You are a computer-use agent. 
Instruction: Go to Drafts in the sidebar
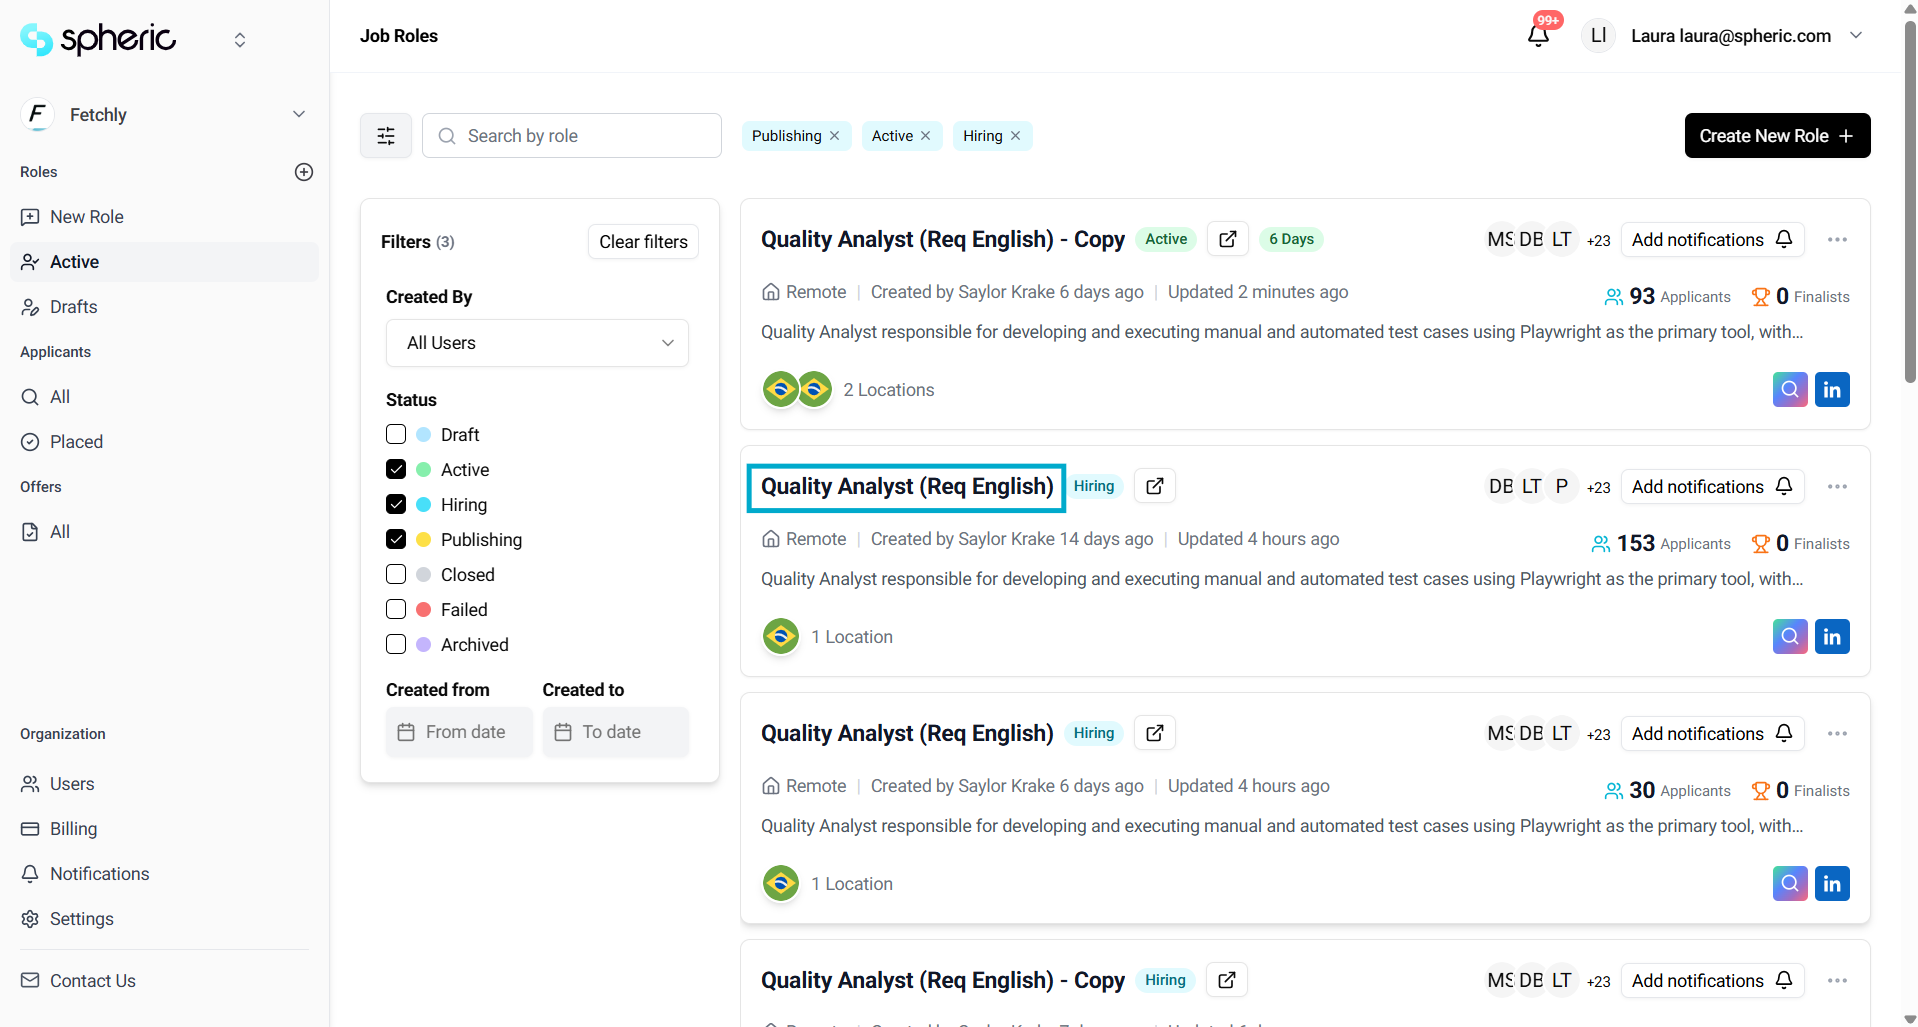point(73,307)
